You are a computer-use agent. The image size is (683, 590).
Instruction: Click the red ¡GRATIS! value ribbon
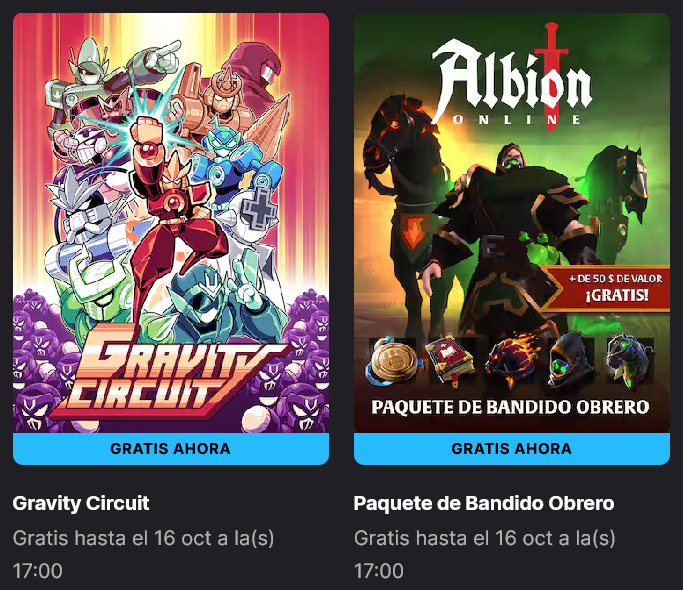pyautogui.click(x=610, y=288)
